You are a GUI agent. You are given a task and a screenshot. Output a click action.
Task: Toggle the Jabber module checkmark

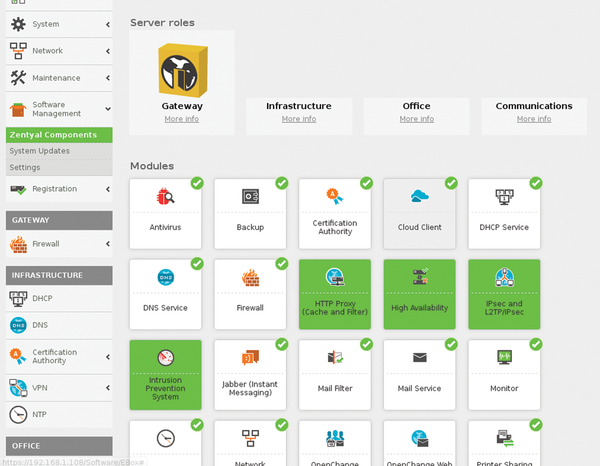[x=282, y=344]
